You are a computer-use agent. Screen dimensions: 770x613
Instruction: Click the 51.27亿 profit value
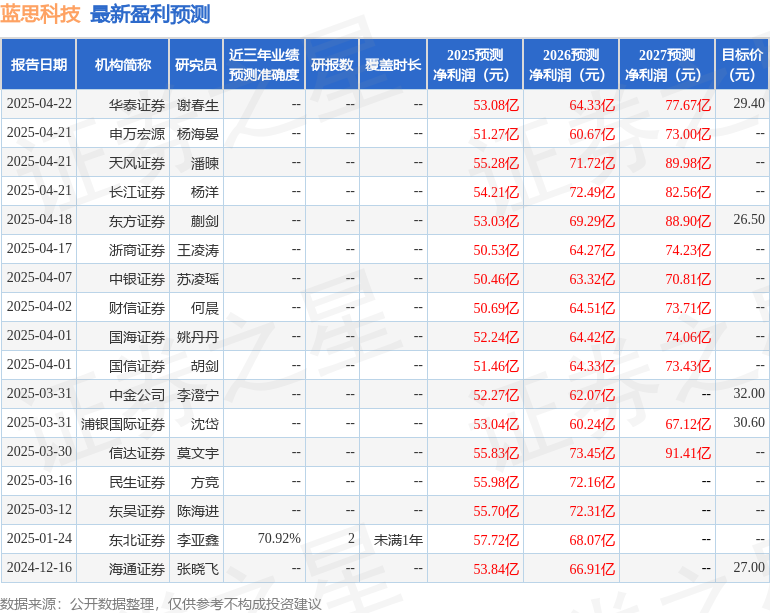tap(496, 134)
